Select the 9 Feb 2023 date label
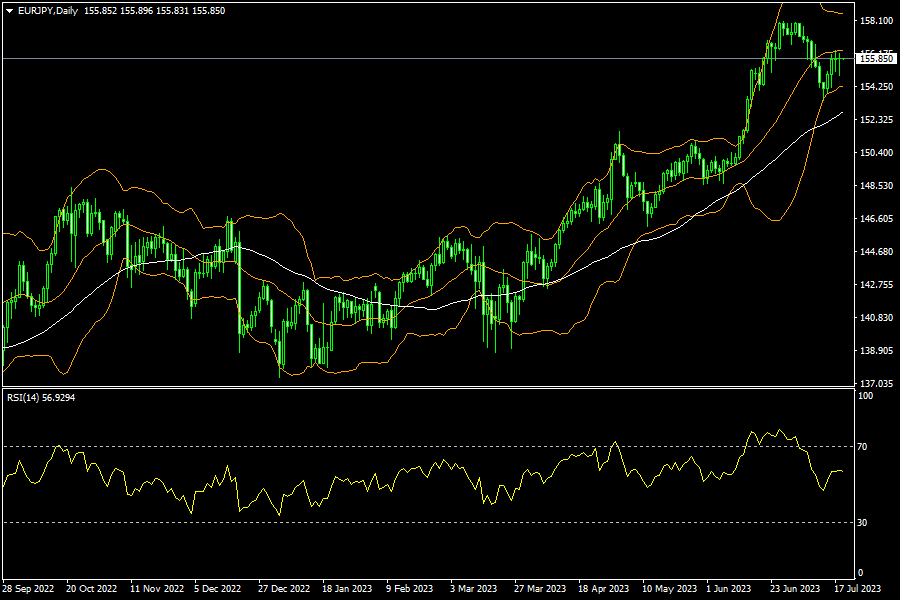 410,589
